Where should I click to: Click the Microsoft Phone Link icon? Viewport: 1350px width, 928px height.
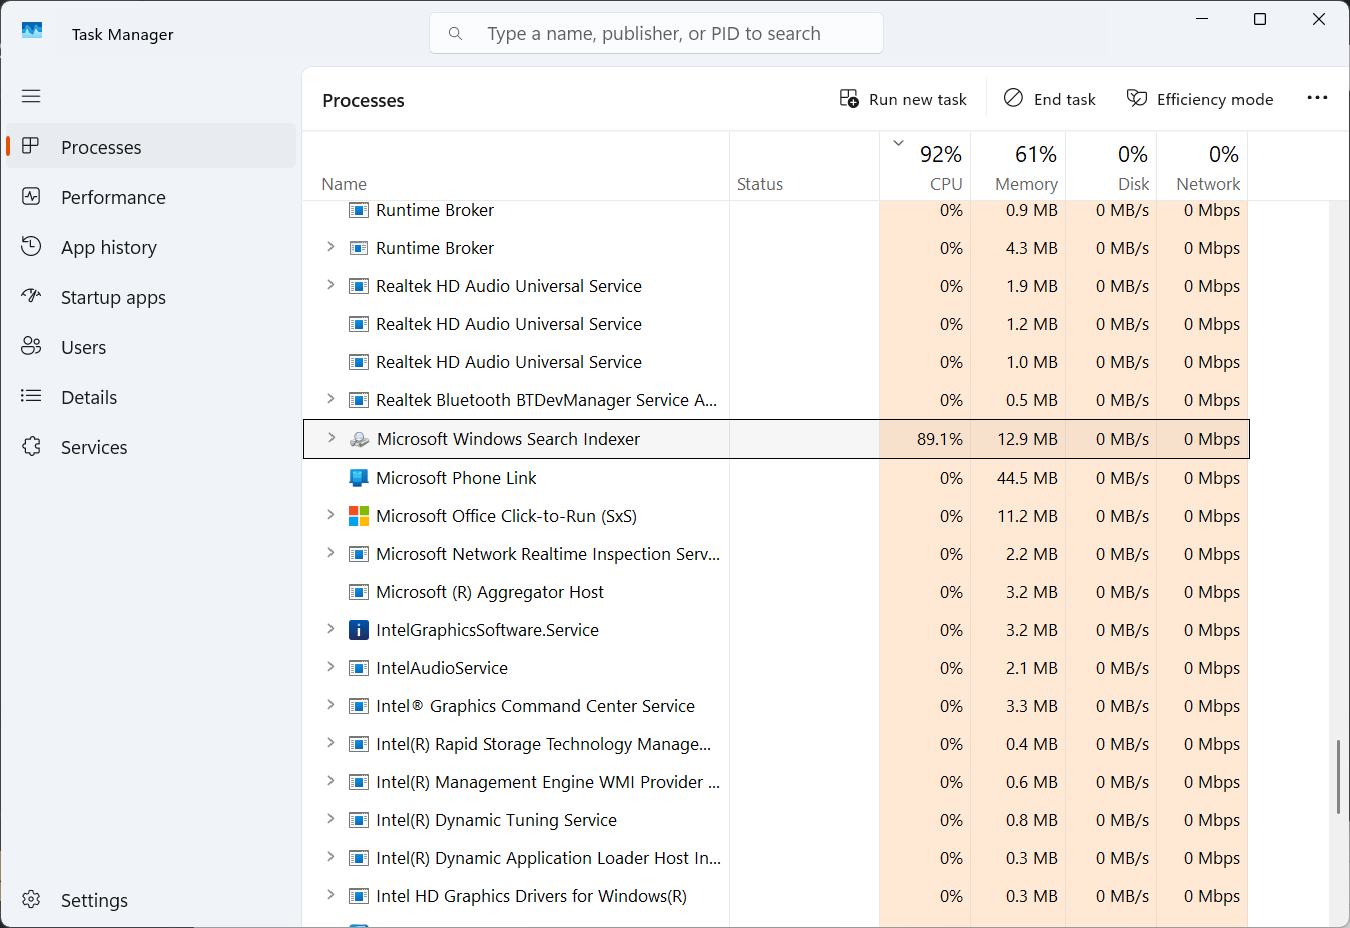click(358, 478)
